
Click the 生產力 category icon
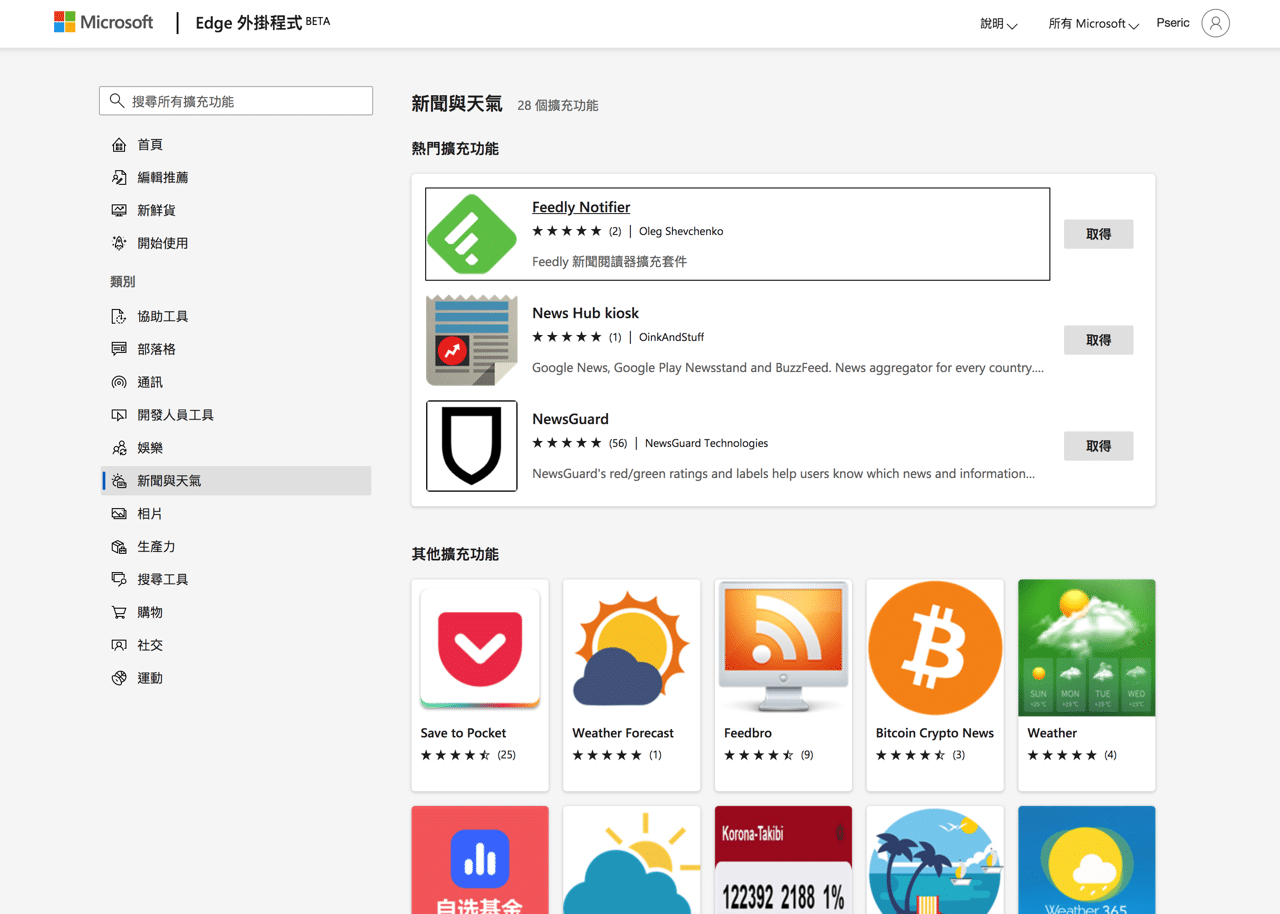pos(119,548)
